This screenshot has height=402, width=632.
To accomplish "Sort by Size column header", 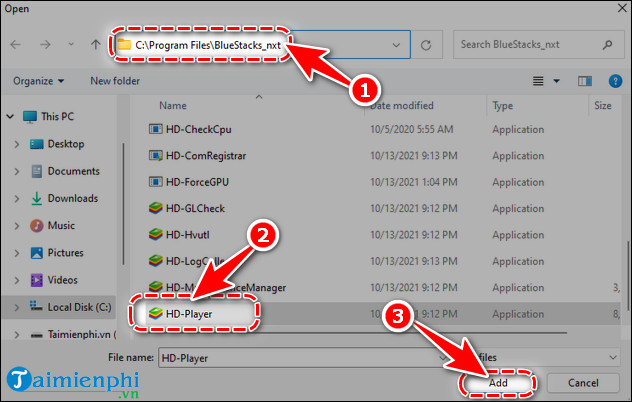I will (x=603, y=106).
